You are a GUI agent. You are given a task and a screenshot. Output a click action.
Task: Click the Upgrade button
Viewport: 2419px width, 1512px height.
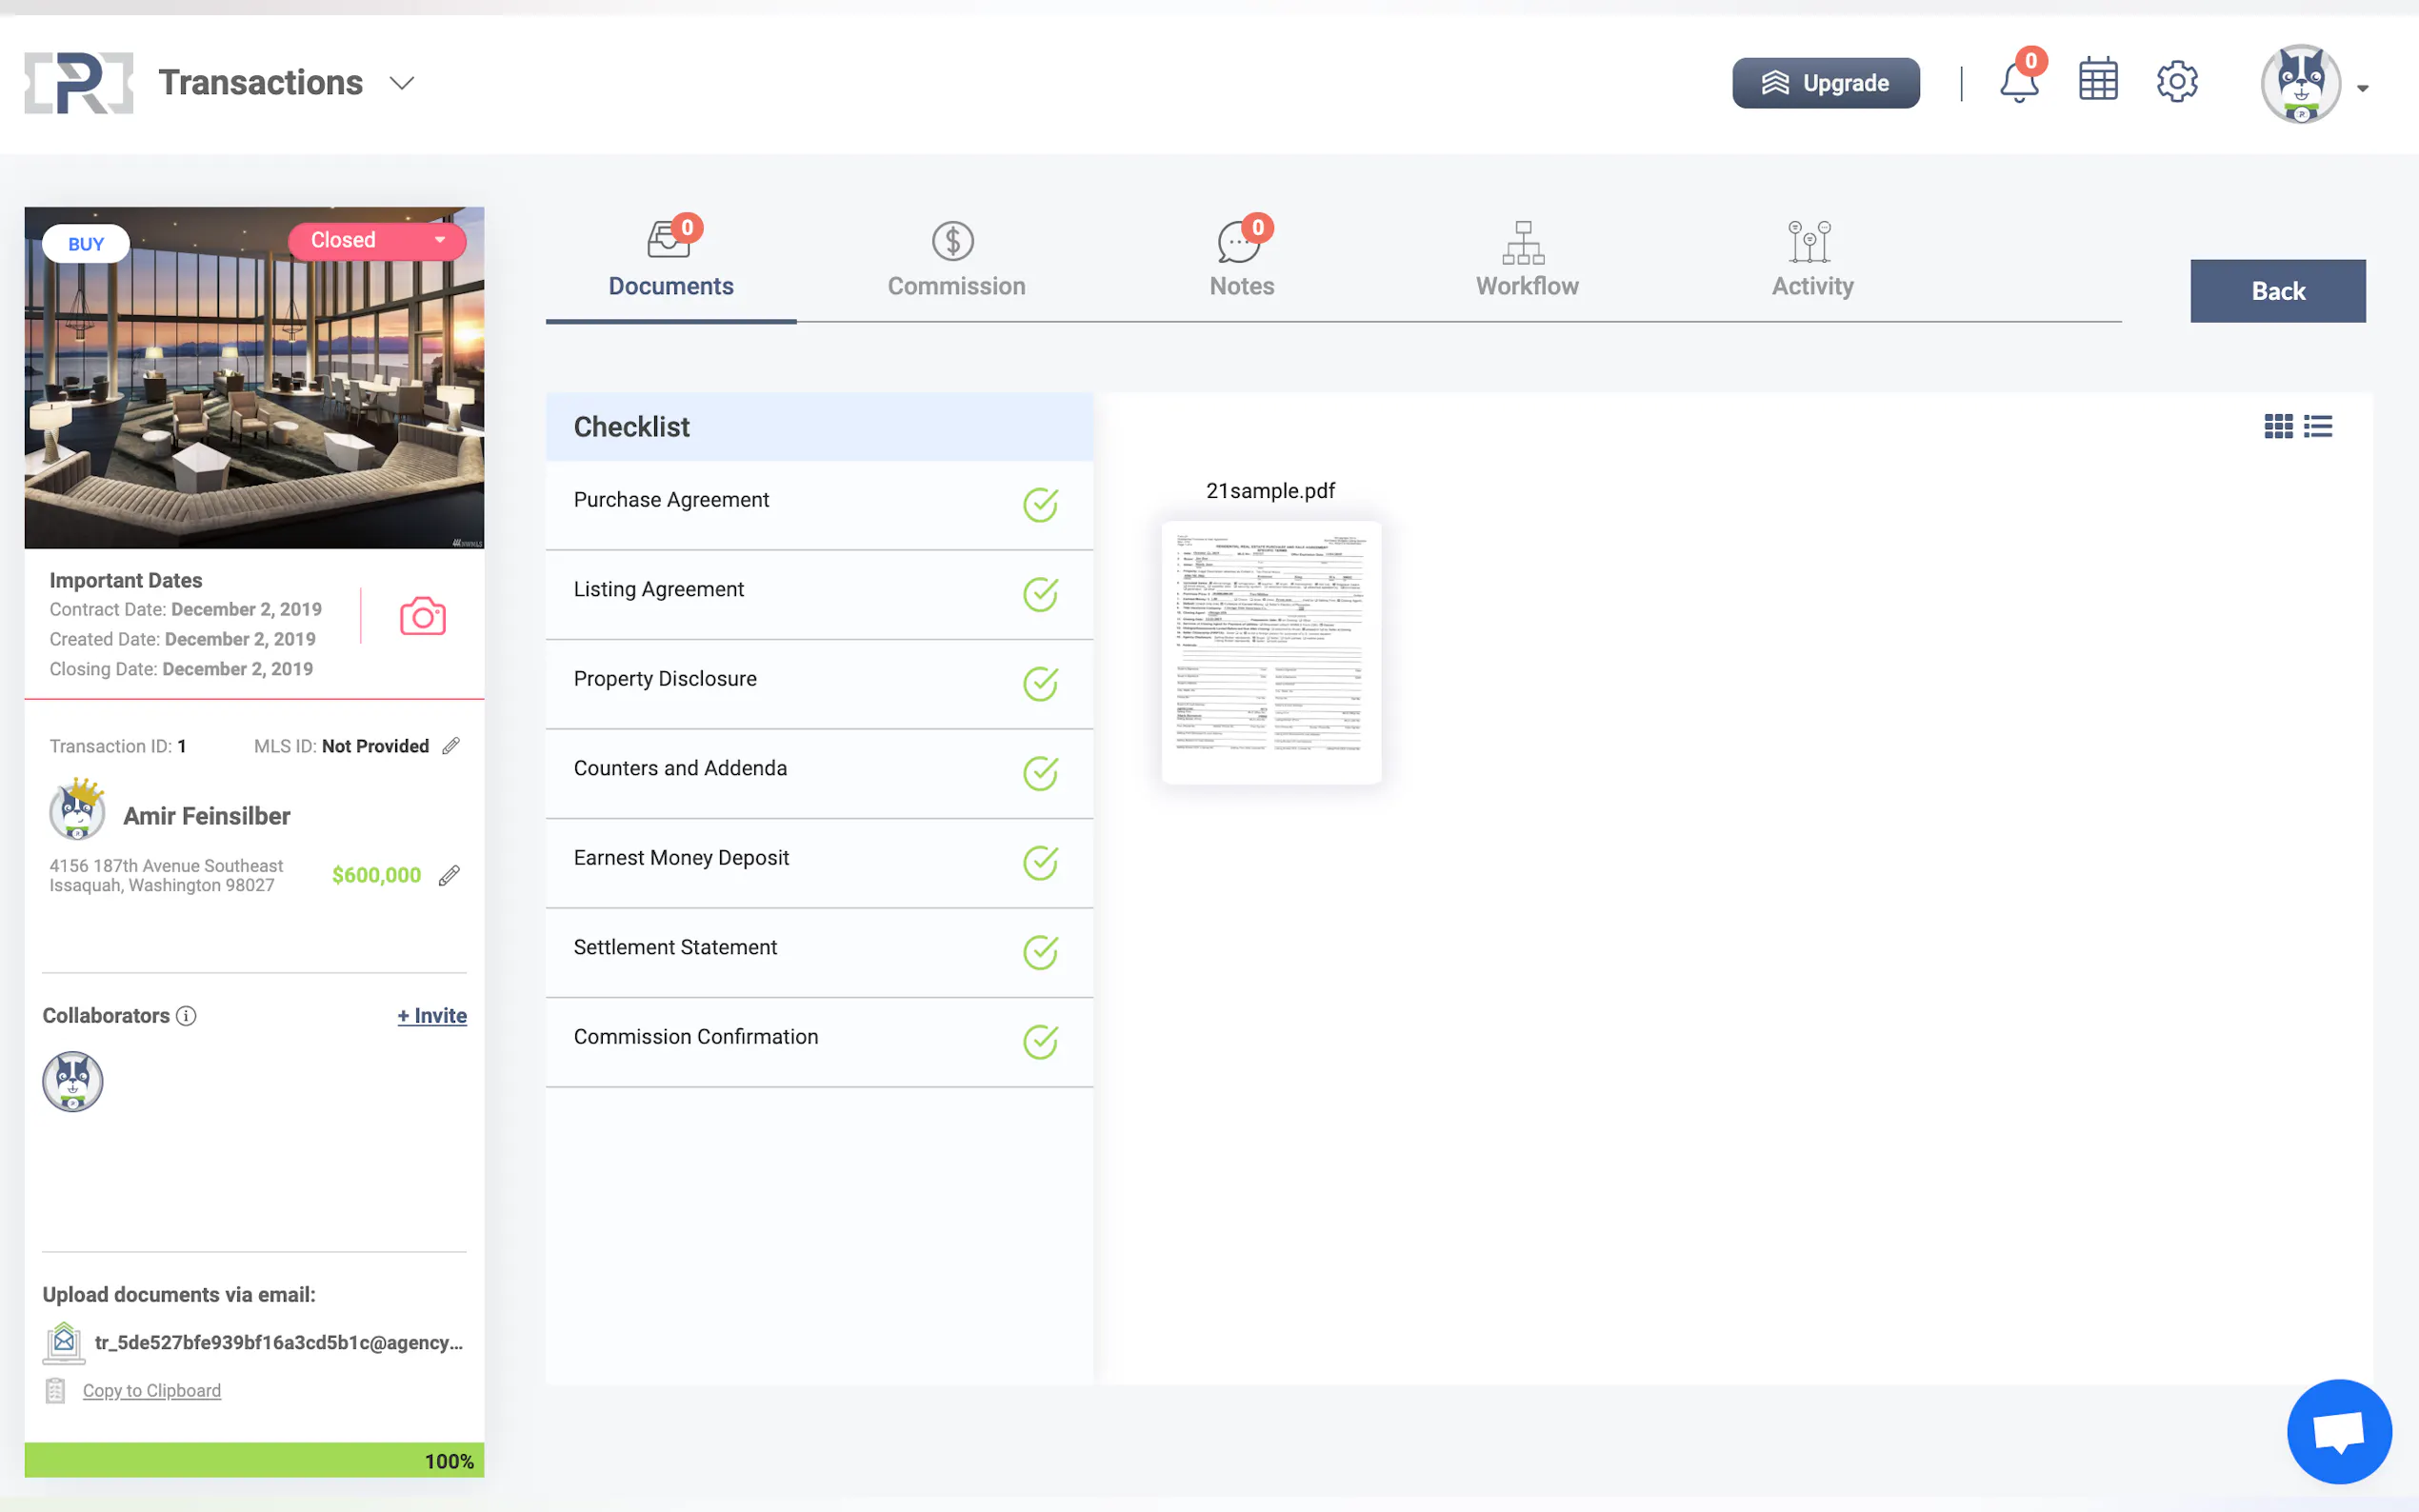click(x=1825, y=83)
